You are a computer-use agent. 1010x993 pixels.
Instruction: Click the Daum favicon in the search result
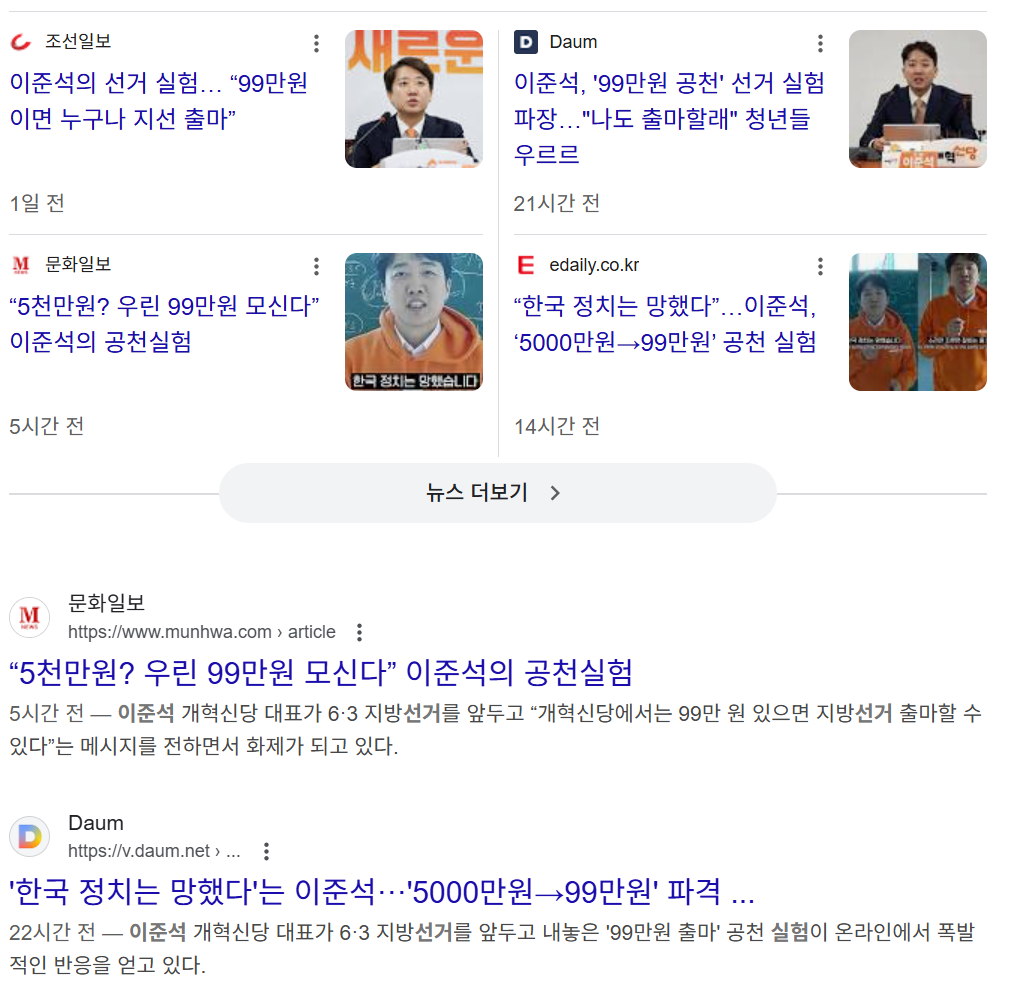[x=30, y=836]
